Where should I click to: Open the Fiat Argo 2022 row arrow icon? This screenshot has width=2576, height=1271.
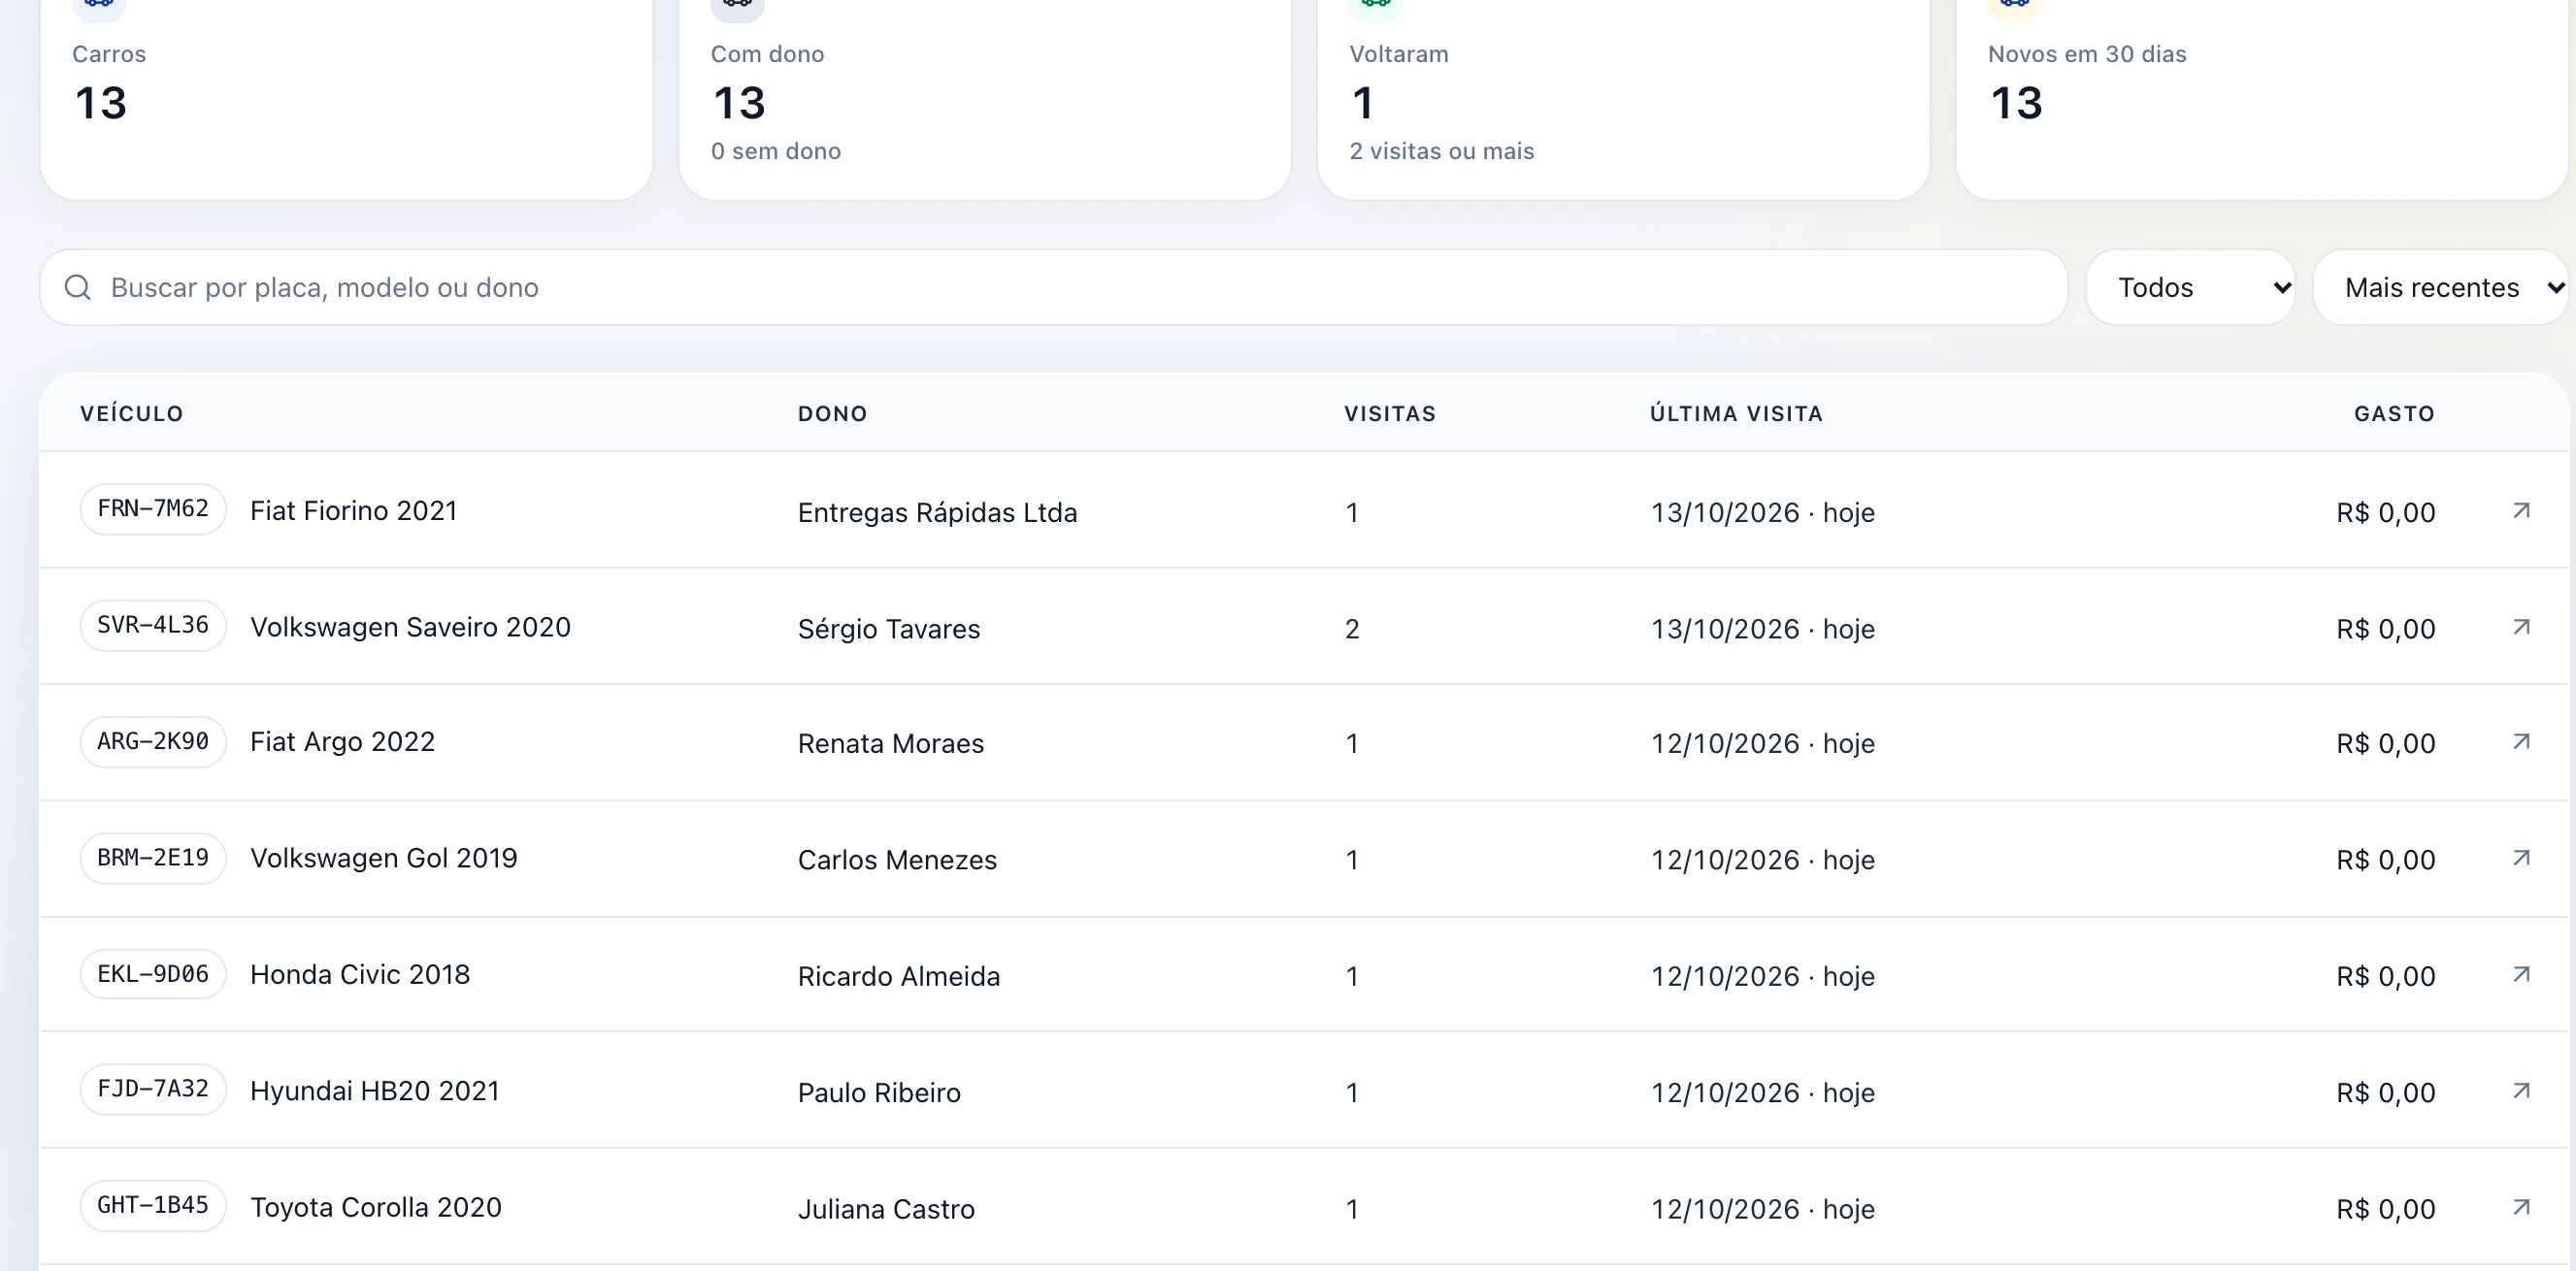(x=2521, y=742)
